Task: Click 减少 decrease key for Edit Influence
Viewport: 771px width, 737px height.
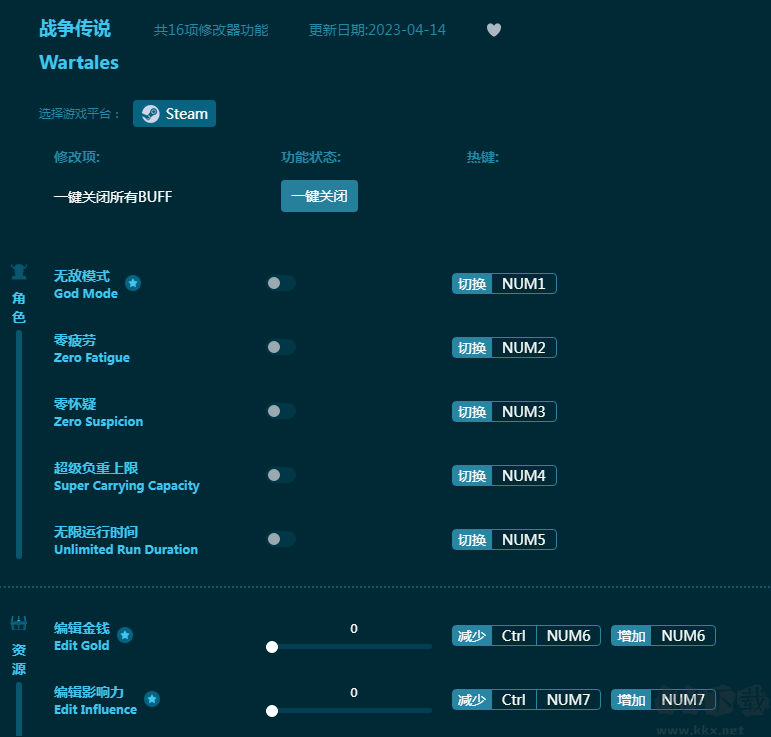Action: tap(472, 700)
